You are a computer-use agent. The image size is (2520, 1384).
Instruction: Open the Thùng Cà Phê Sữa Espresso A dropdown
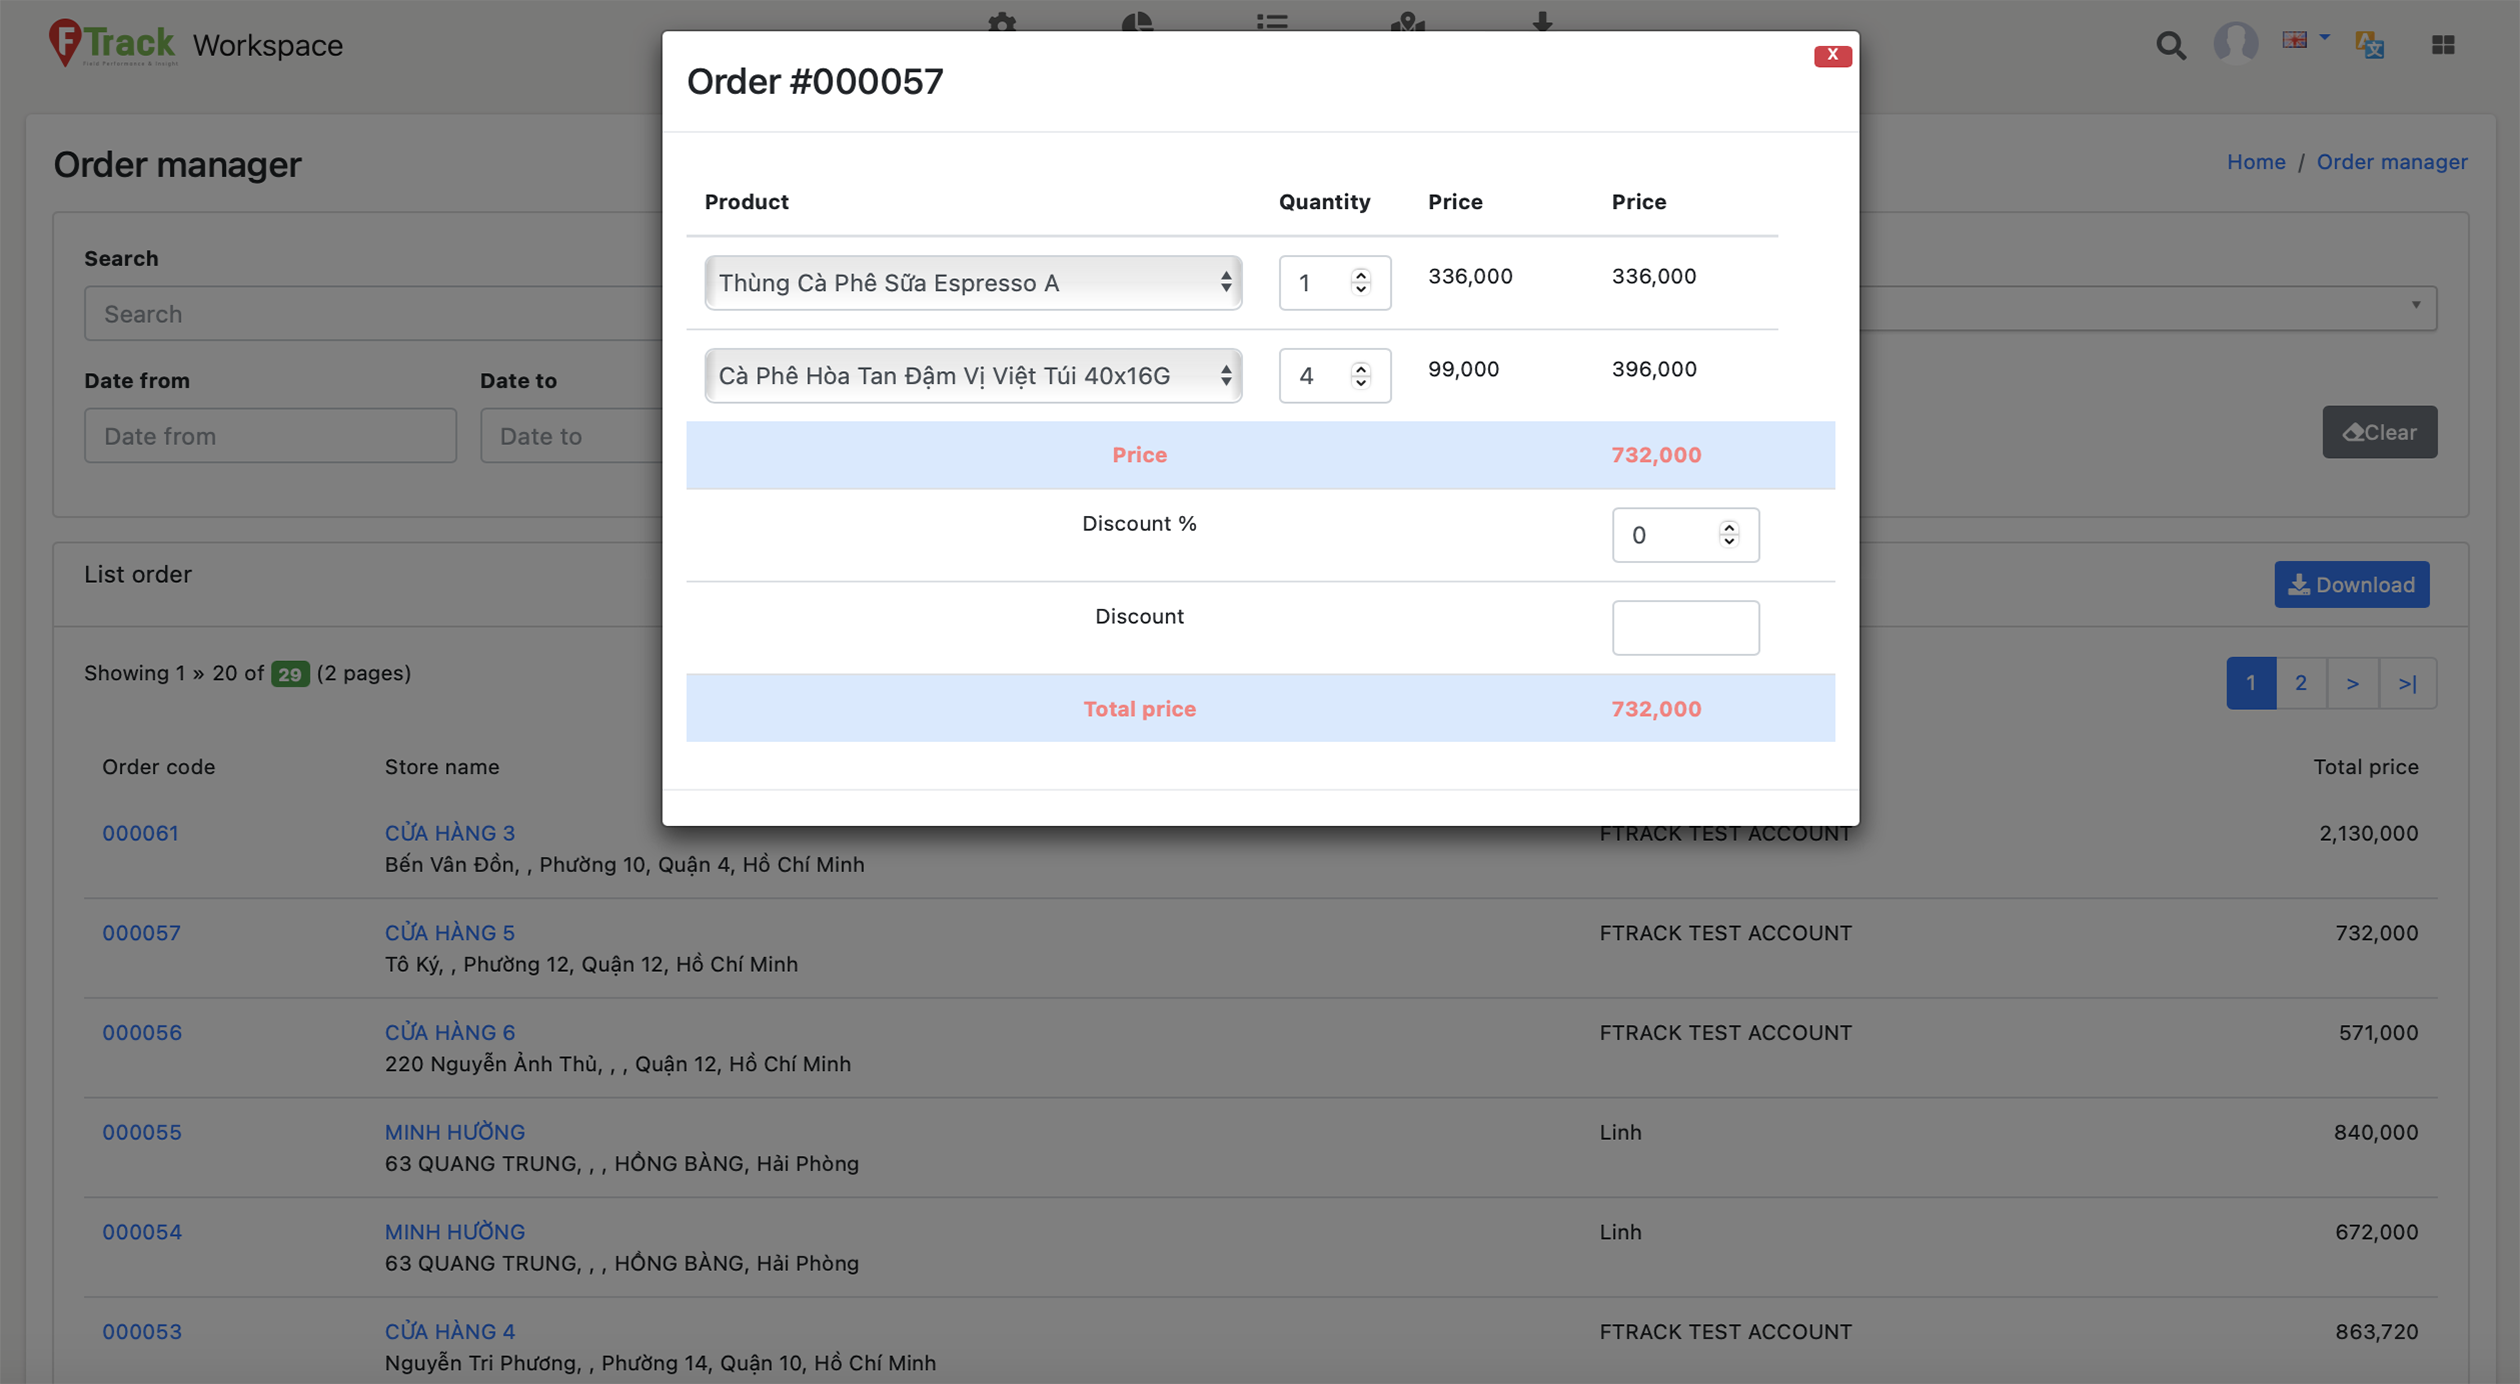(972, 283)
